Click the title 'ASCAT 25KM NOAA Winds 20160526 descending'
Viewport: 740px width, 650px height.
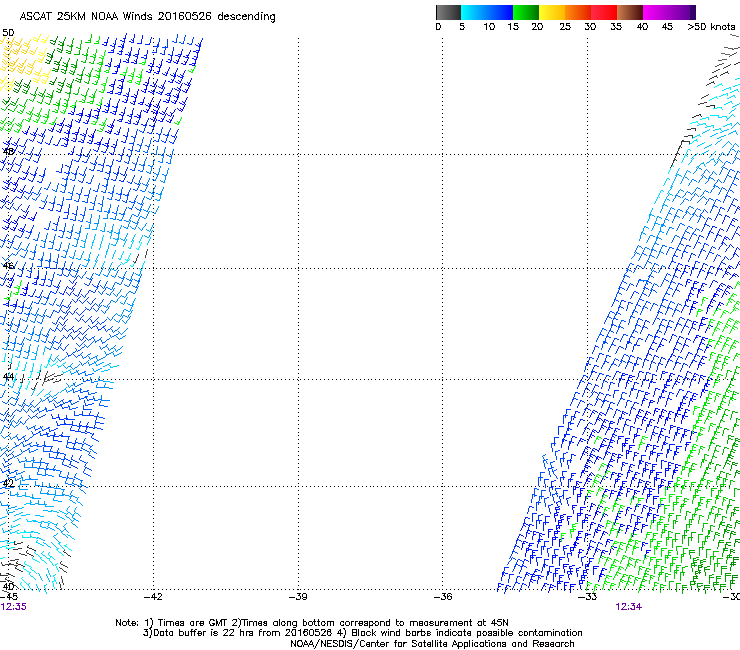147,17
